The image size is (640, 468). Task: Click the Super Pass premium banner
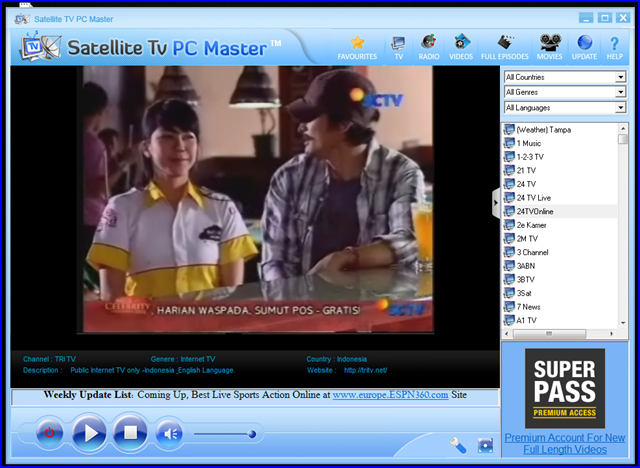pyautogui.click(x=565, y=388)
